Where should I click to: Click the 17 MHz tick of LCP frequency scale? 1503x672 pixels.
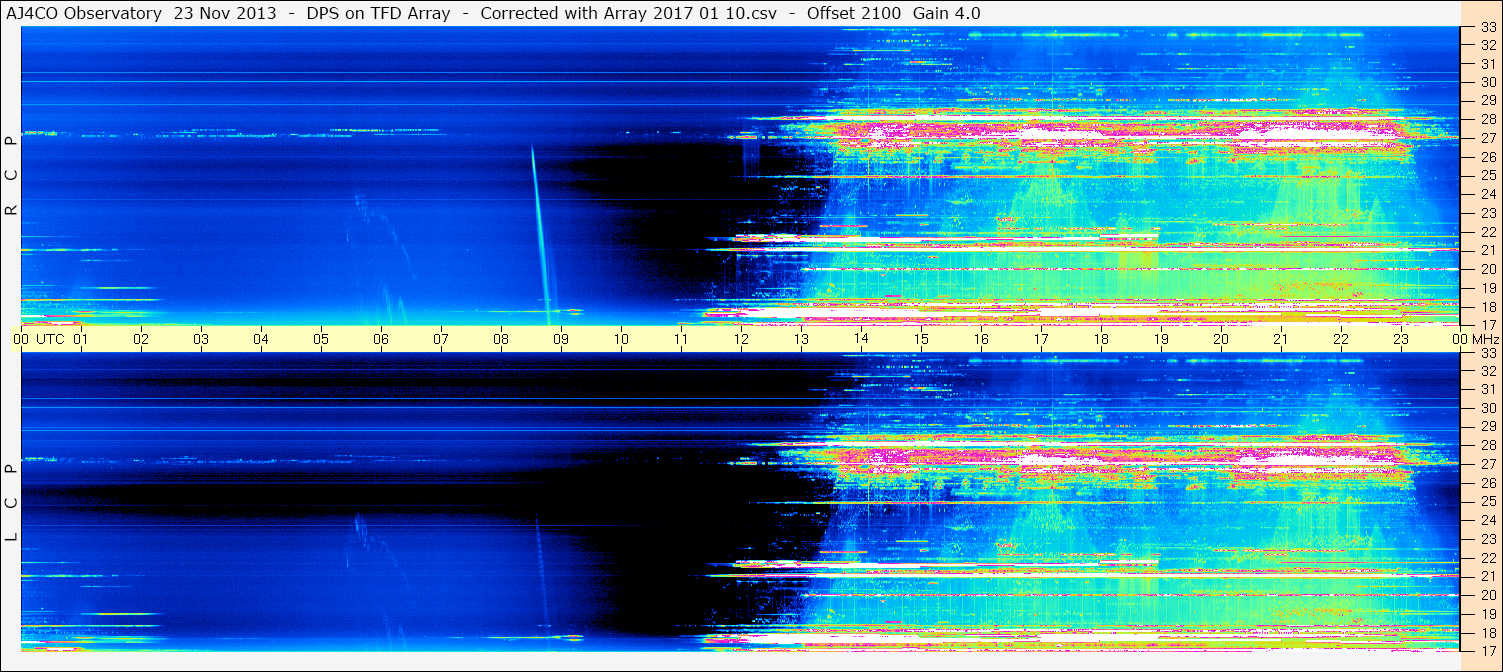coord(1488,650)
